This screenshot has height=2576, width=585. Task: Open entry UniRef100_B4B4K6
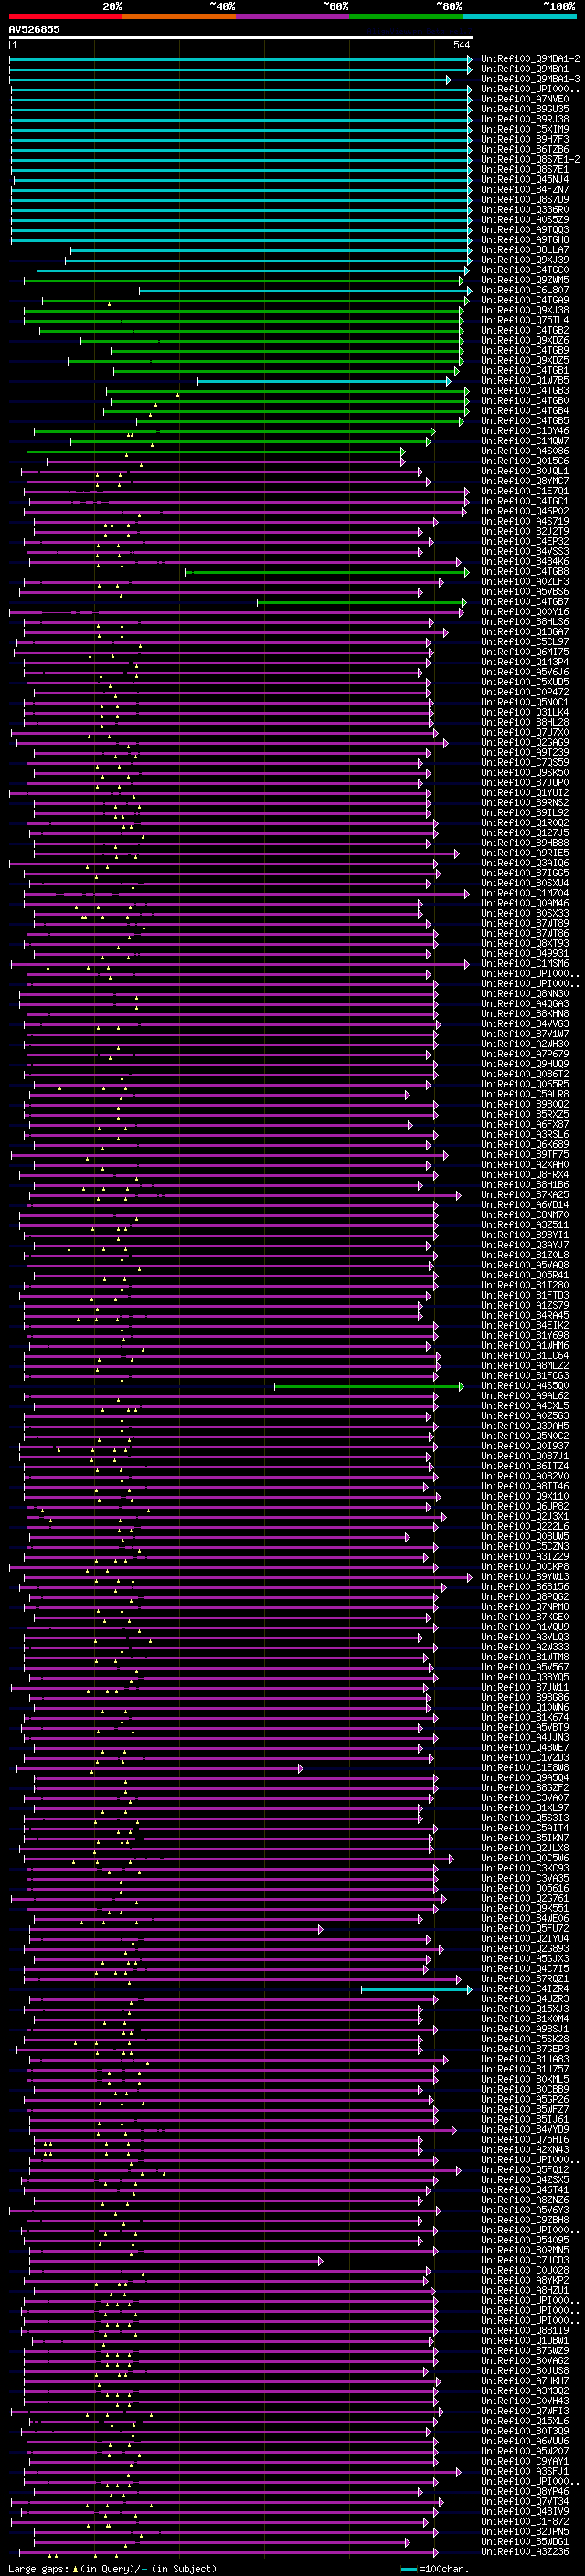[x=525, y=562]
